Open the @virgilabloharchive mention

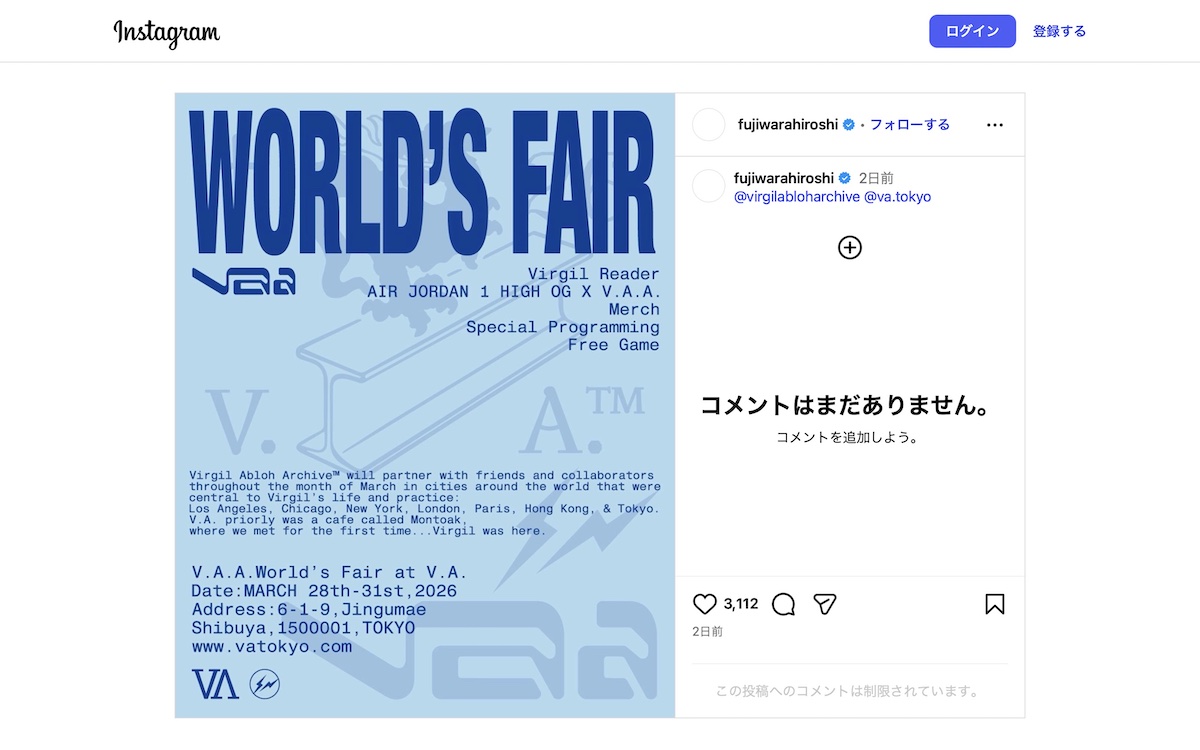coord(797,197)
